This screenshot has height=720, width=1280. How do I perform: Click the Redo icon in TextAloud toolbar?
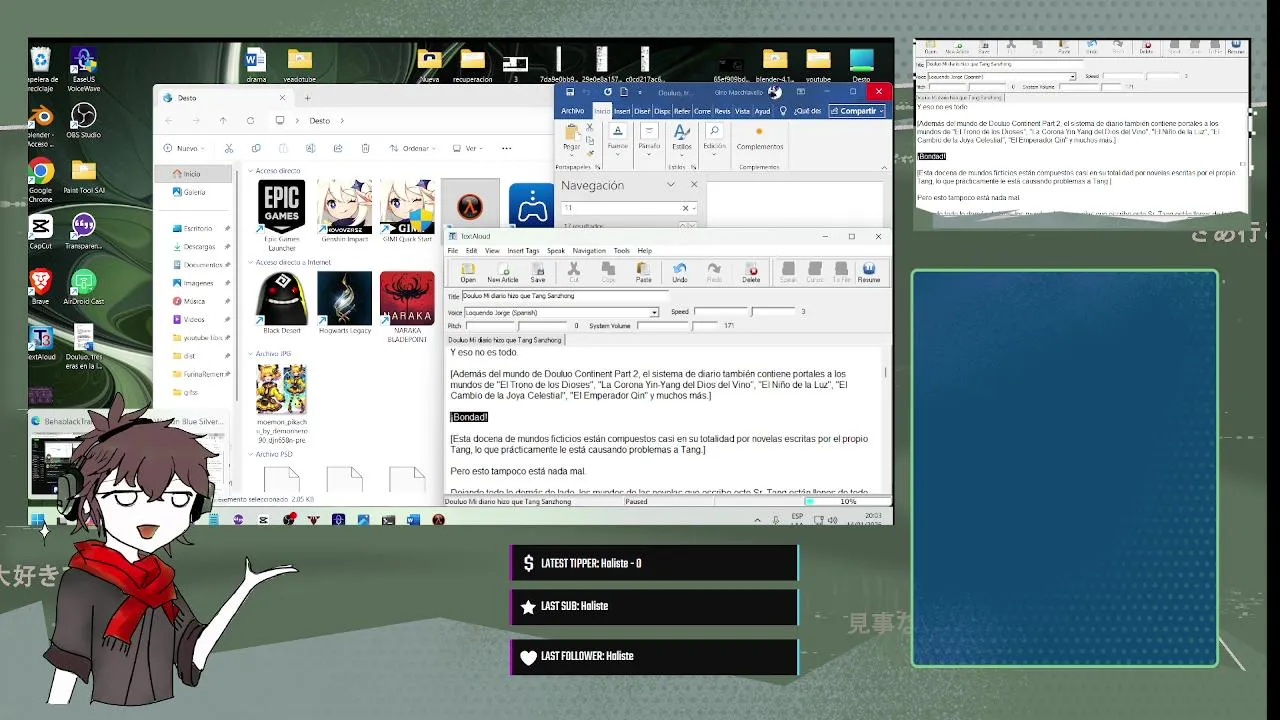pyautogui.click(x=714, y=272)
